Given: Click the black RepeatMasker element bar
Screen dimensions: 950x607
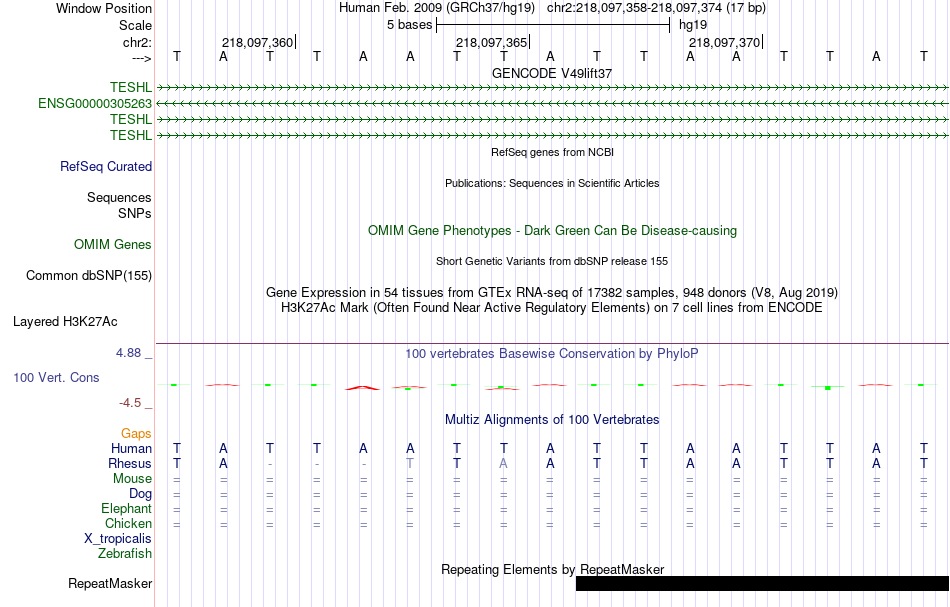Looking at the screenshot, I should tap(762, 583).
